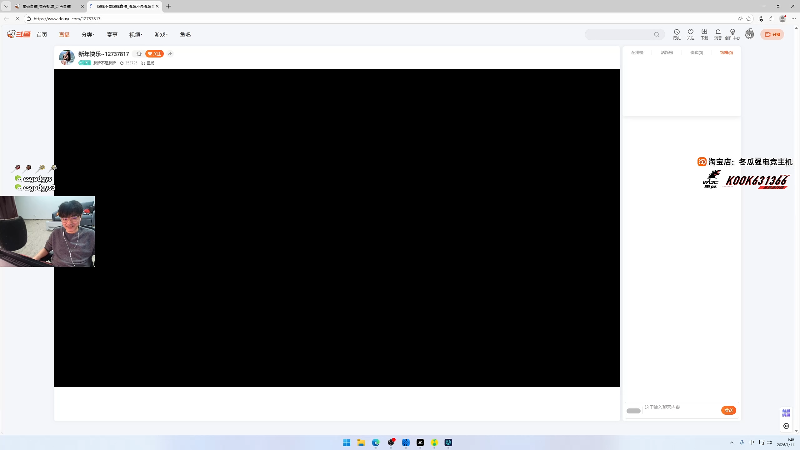
Task: Open 首页 item next to the logo
Action: 42,35
